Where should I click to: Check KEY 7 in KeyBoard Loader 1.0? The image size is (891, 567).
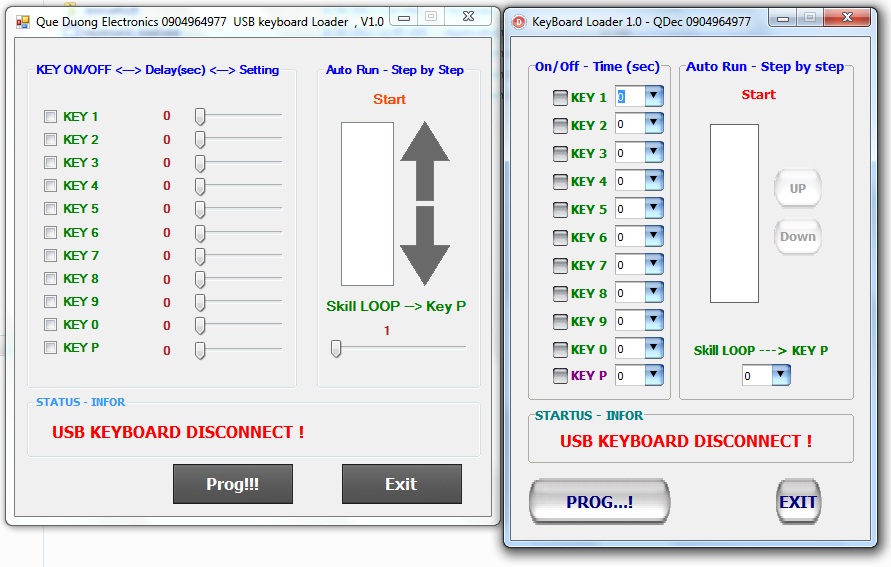tap(560, 265)
